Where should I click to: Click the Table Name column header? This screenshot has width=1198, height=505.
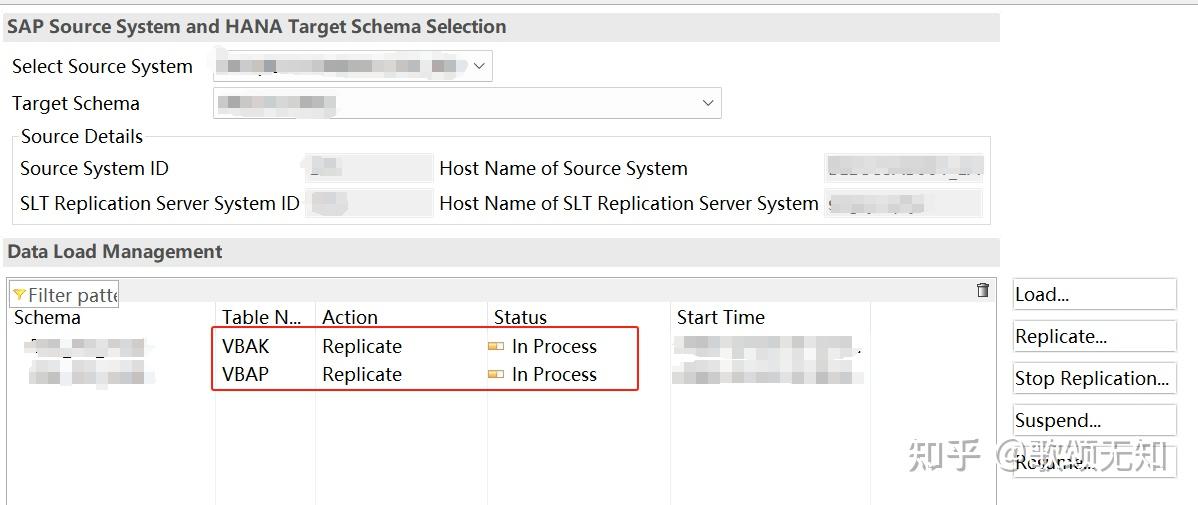(261, 318)
